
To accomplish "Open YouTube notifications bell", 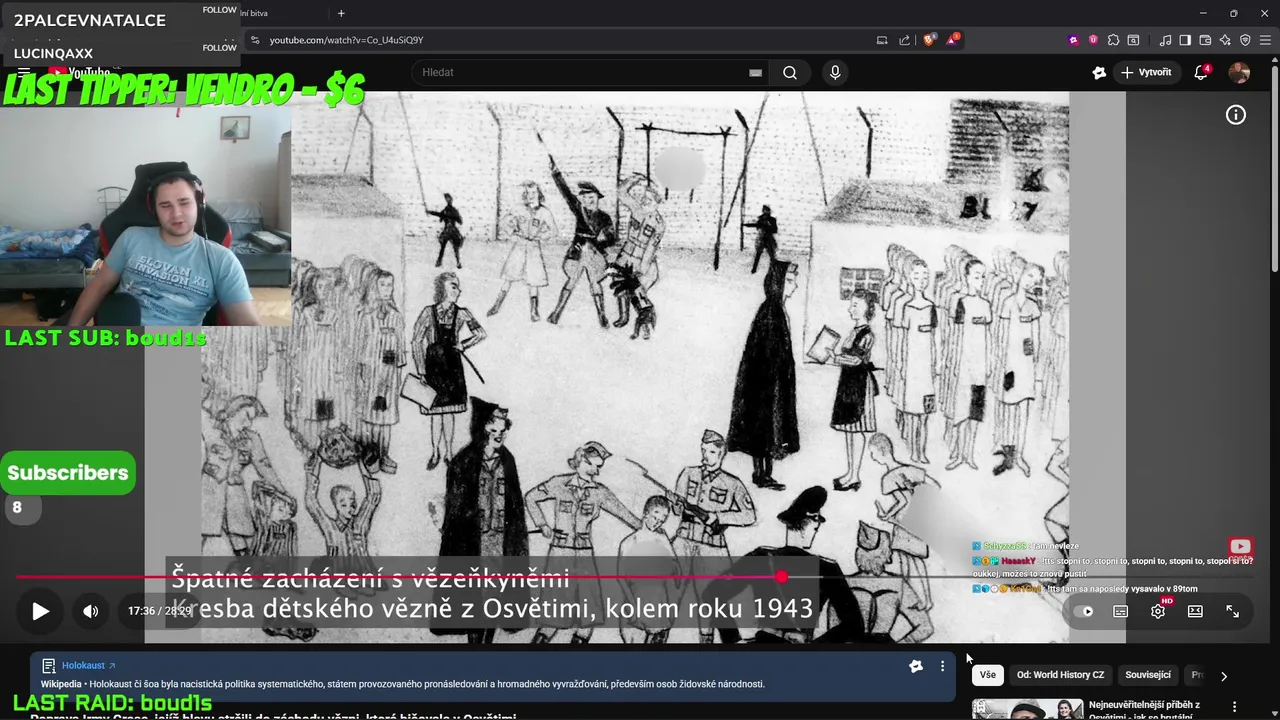I will [1202, 72].
